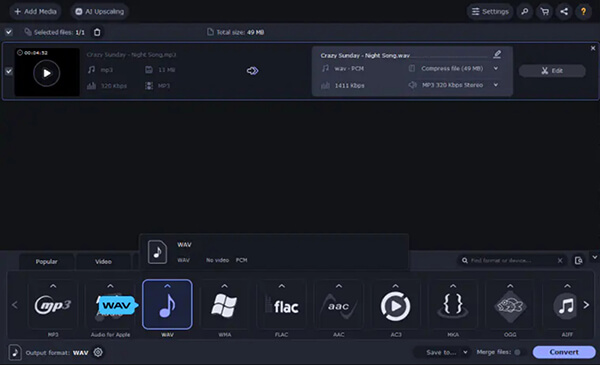
Task: Toggle the Crazy Sunday file checkbox
Action: point(9,71)
